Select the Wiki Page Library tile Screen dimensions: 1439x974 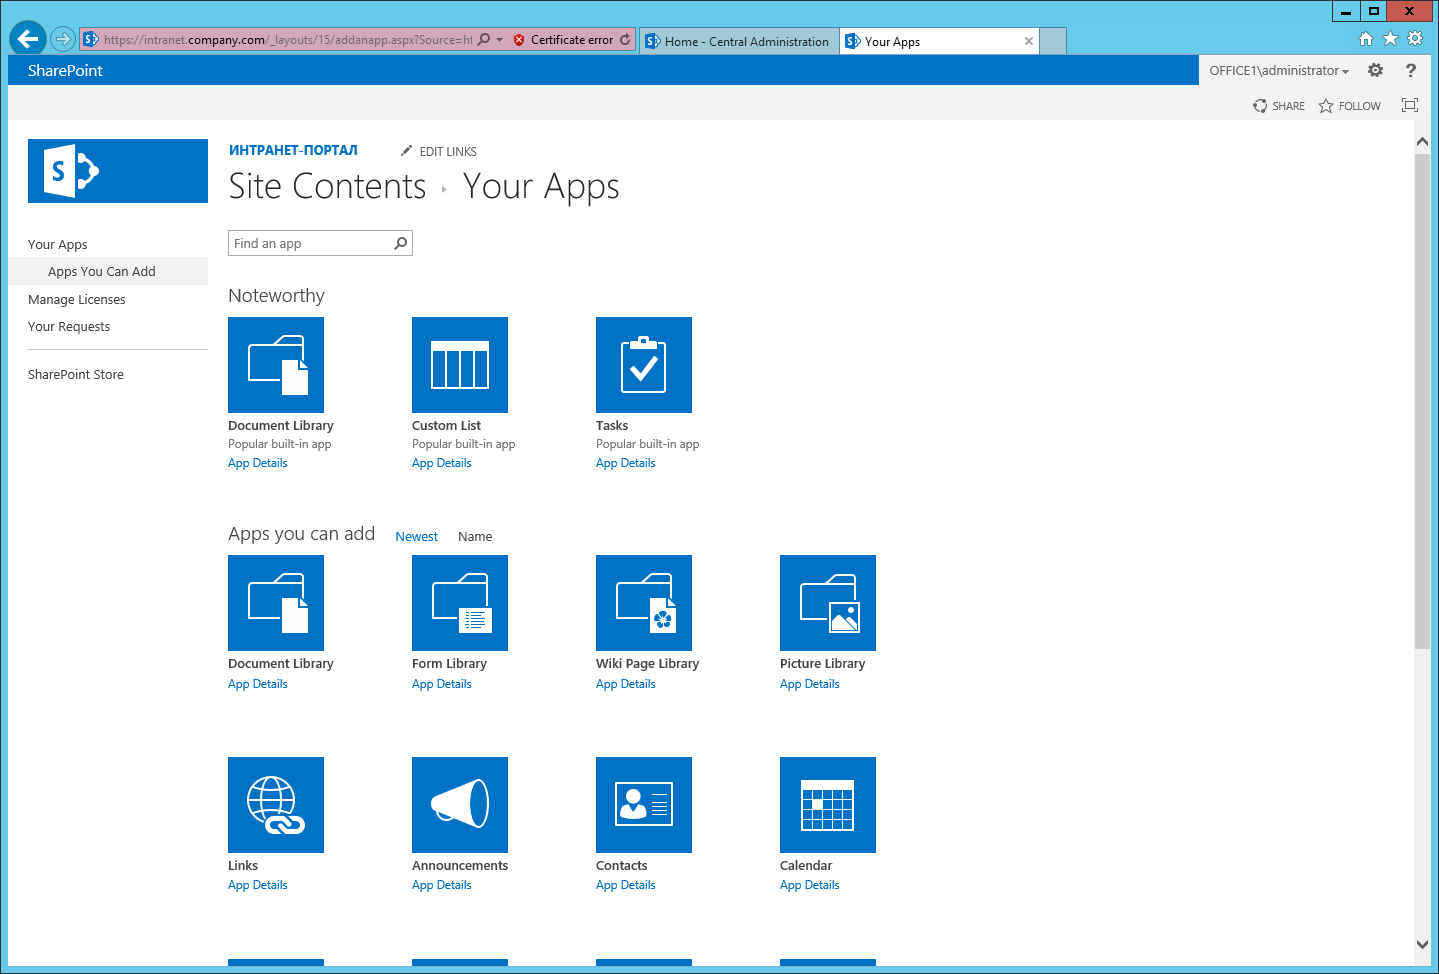644,603
